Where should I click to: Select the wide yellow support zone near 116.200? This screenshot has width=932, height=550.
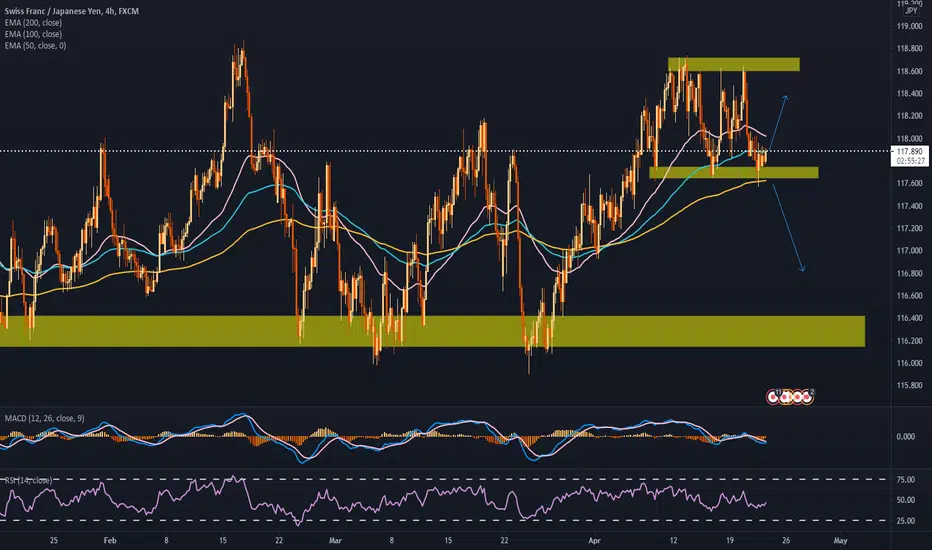pos(432,331)
